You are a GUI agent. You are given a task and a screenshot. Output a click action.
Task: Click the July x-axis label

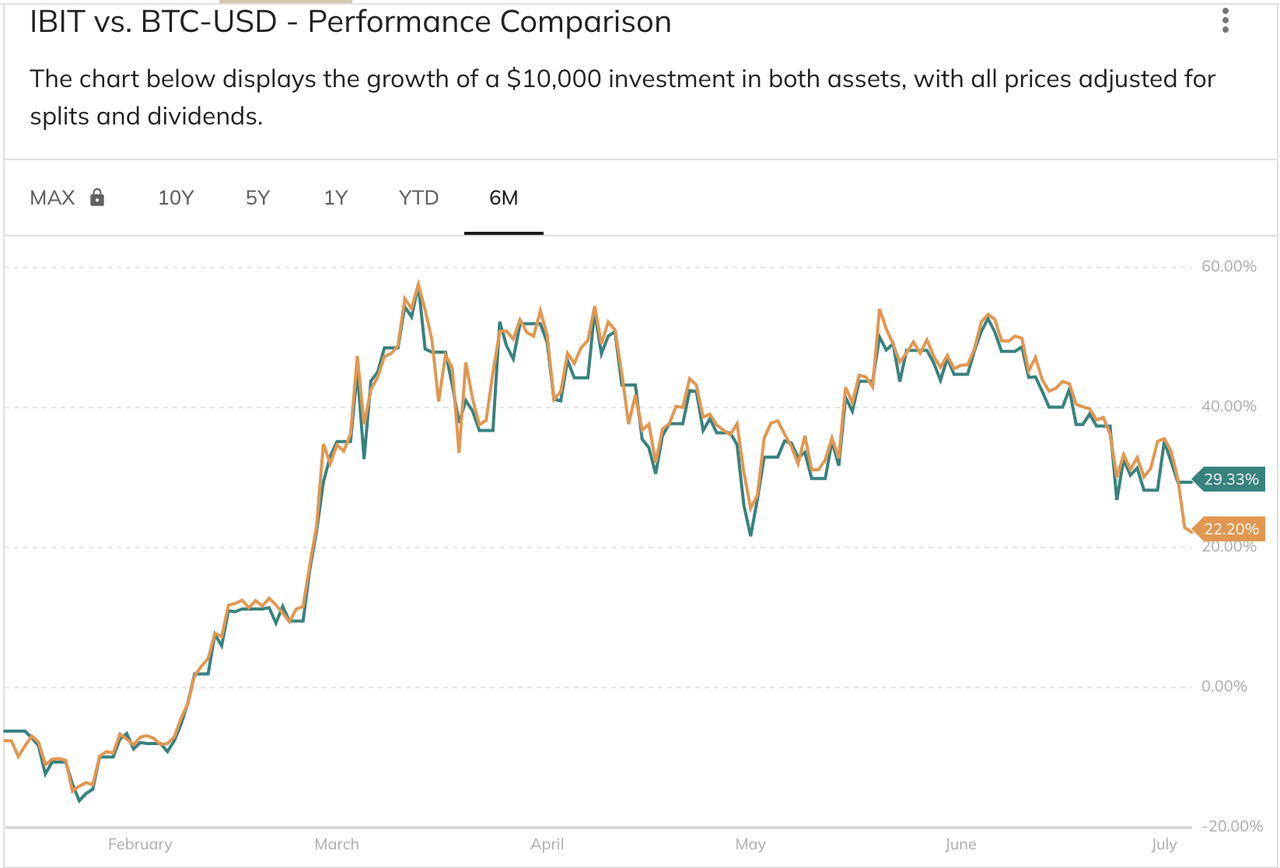[1164, 844]
